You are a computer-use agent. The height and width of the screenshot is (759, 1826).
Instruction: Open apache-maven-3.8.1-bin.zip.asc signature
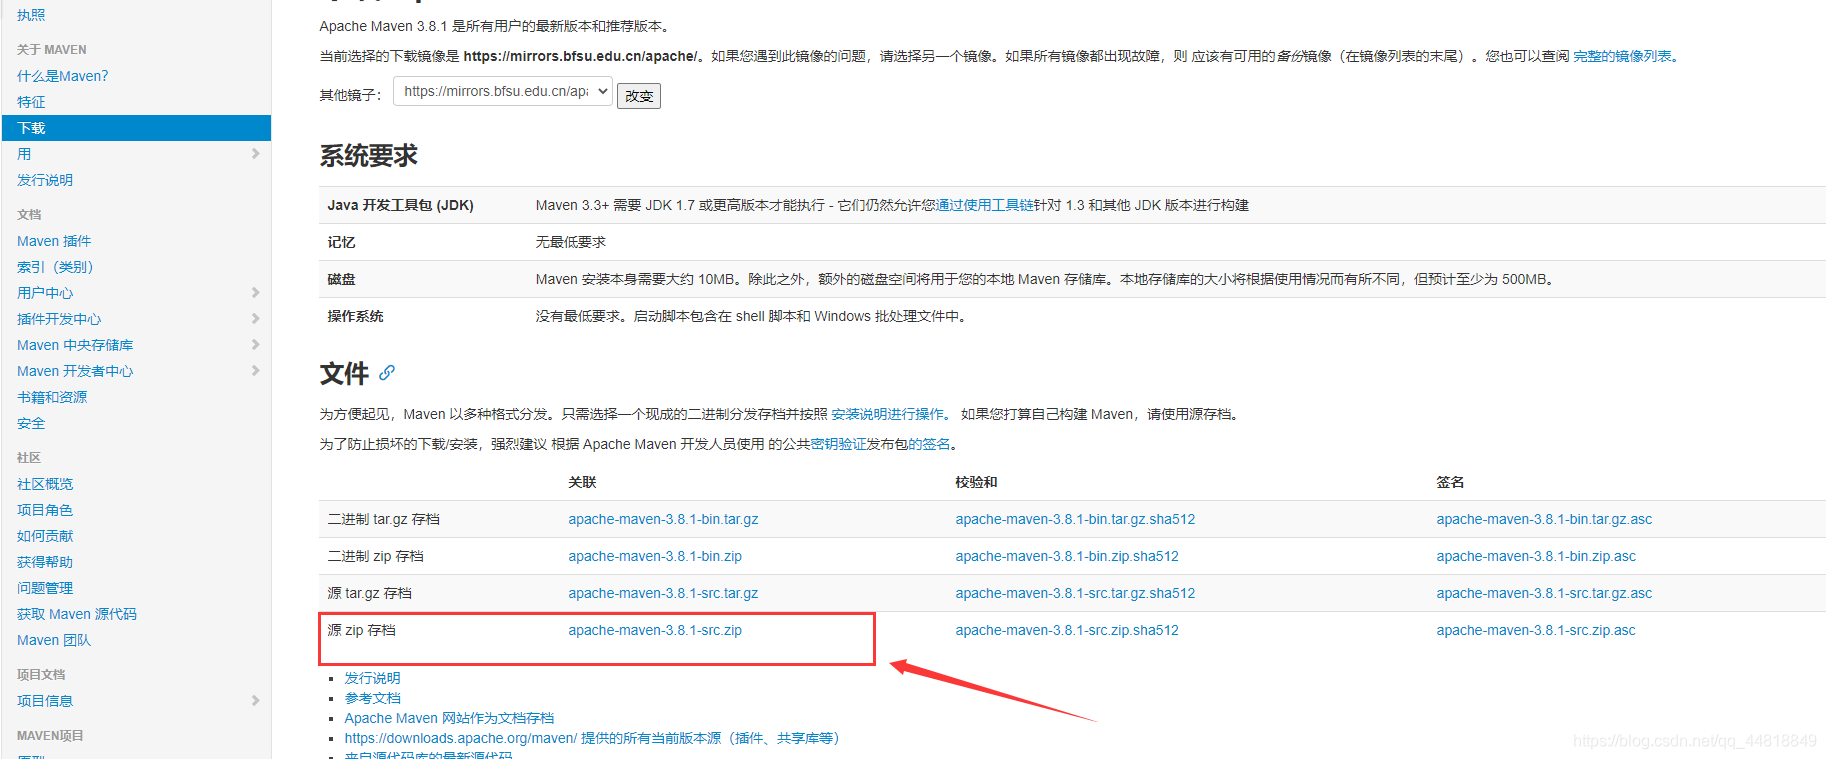1536,556
